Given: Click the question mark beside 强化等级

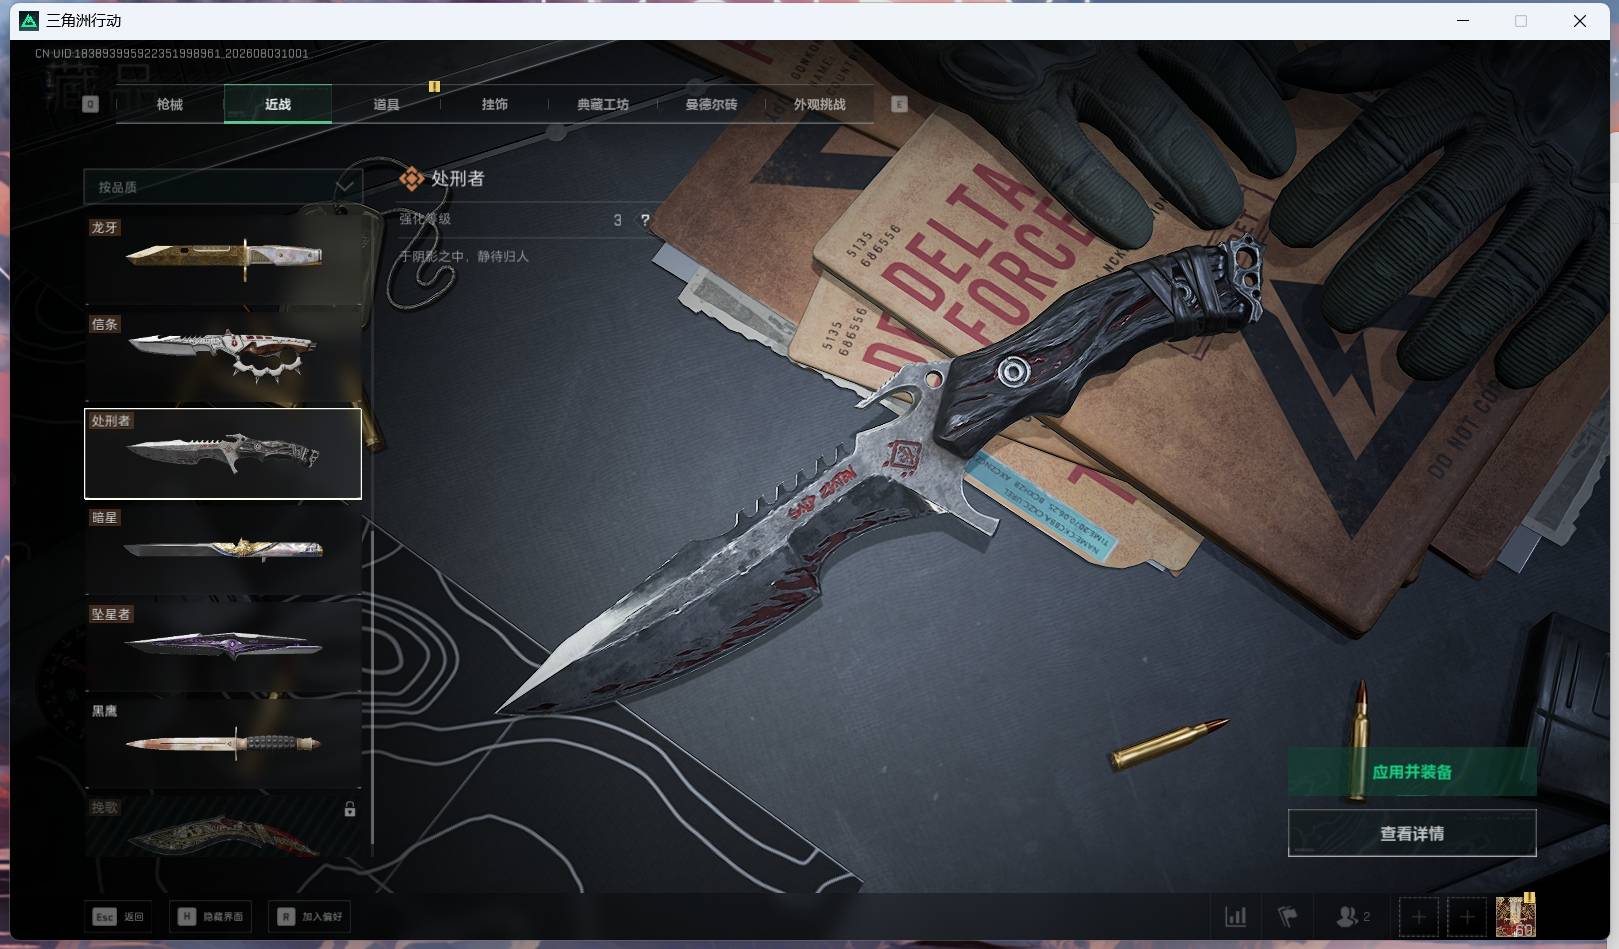Looking at the screenshot, I should (x=645, y=220).
